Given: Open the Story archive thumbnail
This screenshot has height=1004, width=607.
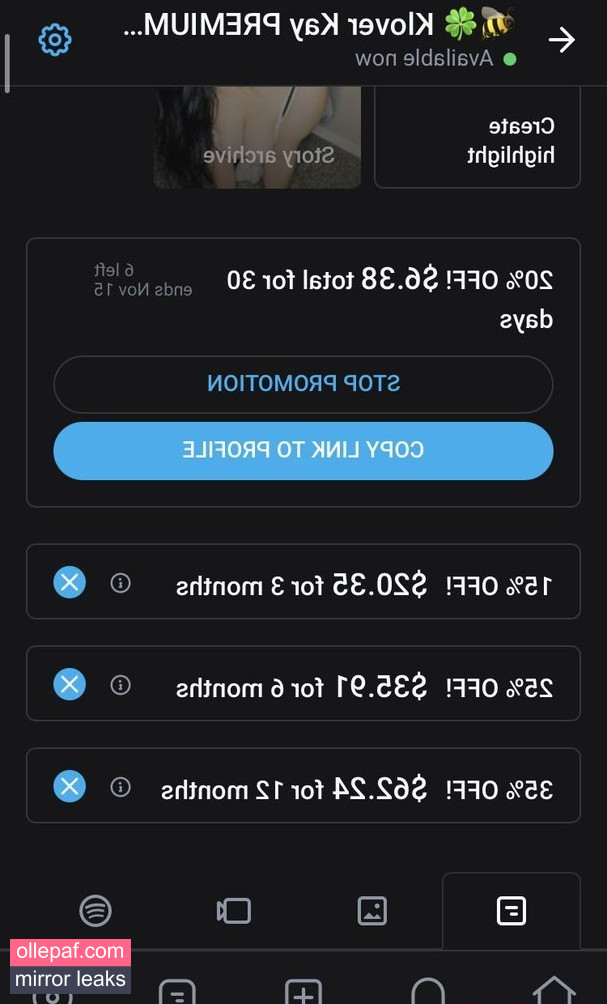Looking at the screenshot, I should point(257,137).
